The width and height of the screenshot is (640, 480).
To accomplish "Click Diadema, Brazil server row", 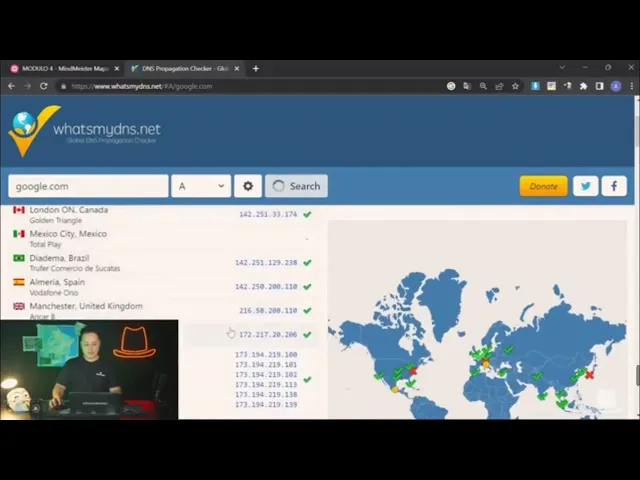I will (x=163, y=263).
